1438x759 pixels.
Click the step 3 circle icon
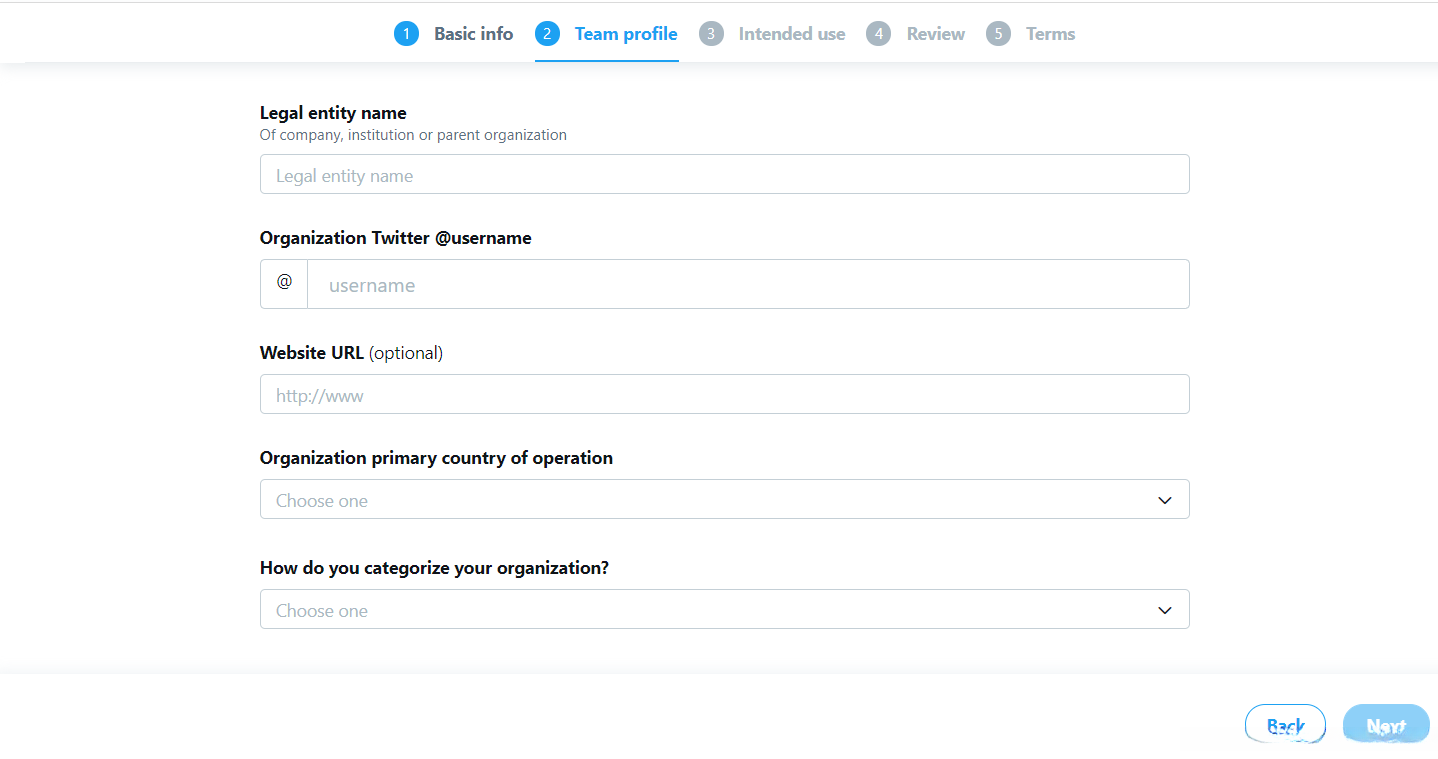711,34
